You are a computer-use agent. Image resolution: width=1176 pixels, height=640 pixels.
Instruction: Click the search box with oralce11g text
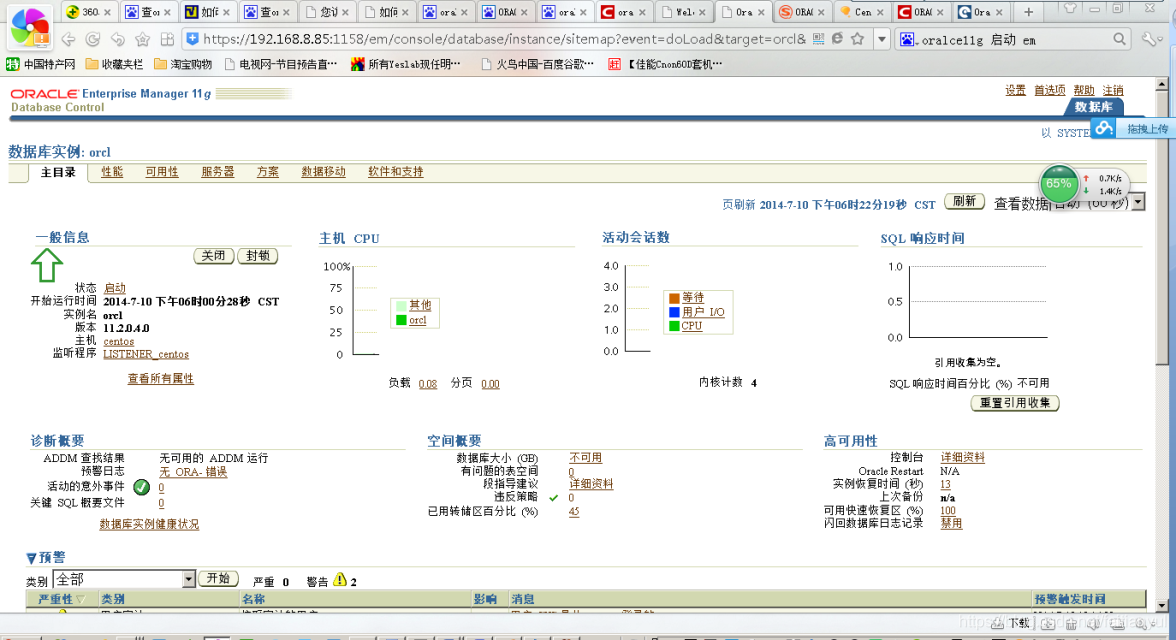click(1012, 40)
